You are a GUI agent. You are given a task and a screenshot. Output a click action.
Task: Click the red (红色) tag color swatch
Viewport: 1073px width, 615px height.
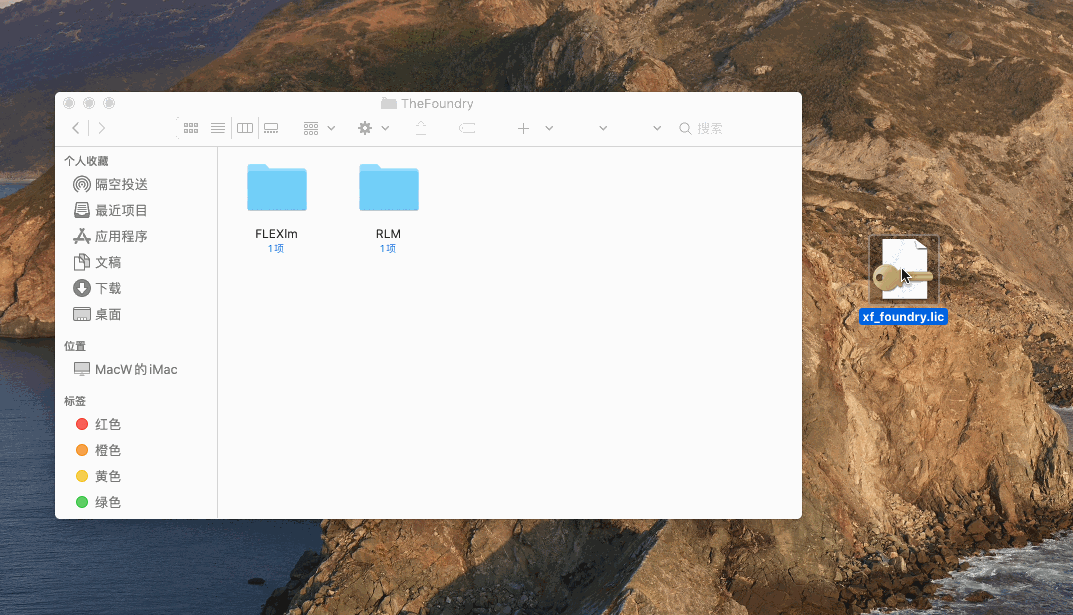[82, 424]
